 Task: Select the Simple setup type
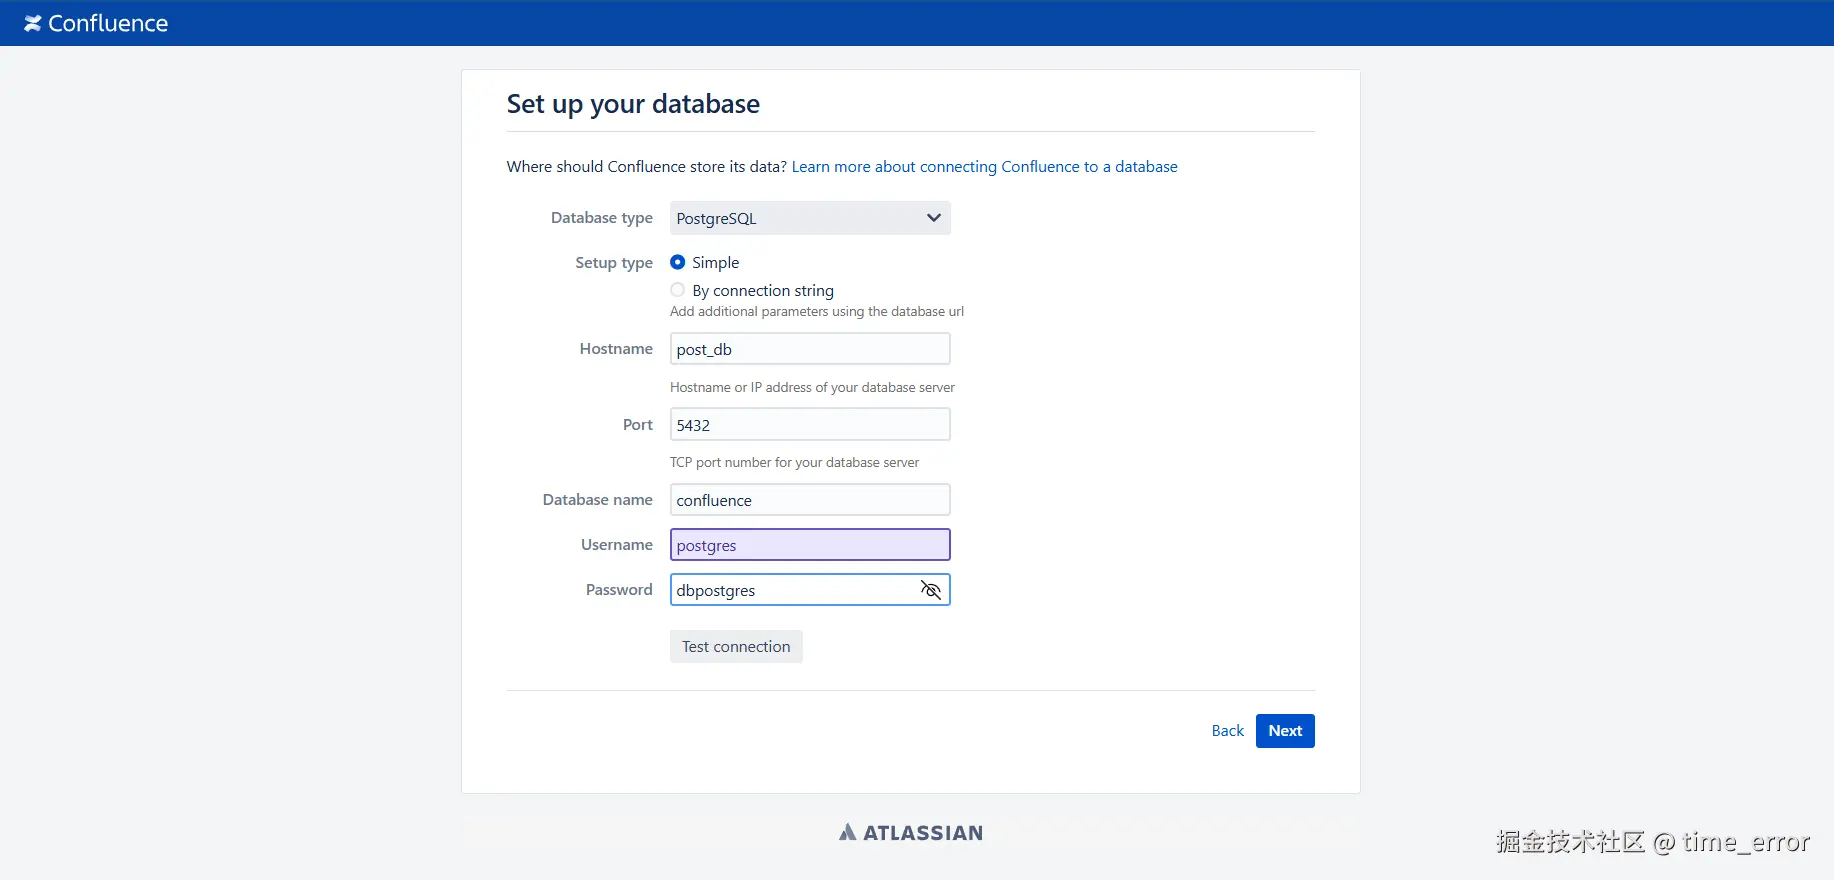(678, 262)
